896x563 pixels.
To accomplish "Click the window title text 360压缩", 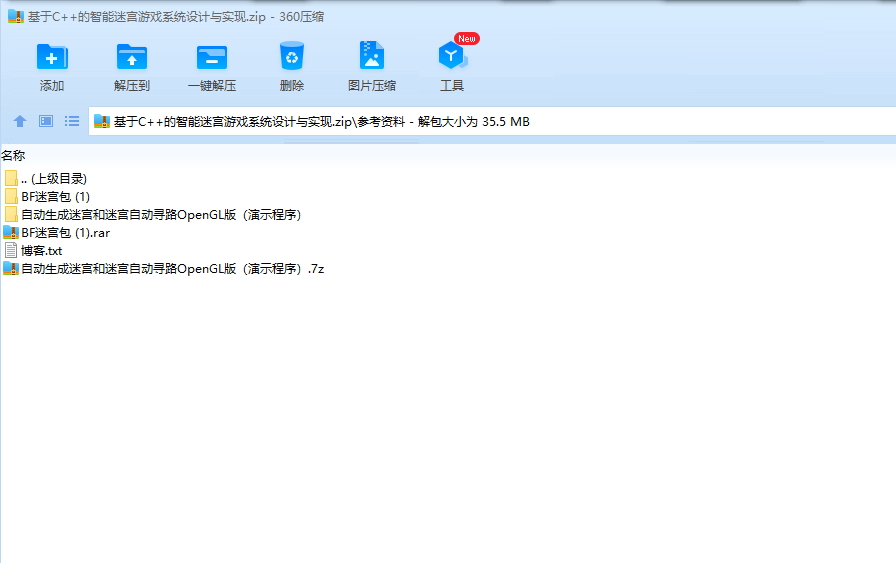I will coord(302,17).
